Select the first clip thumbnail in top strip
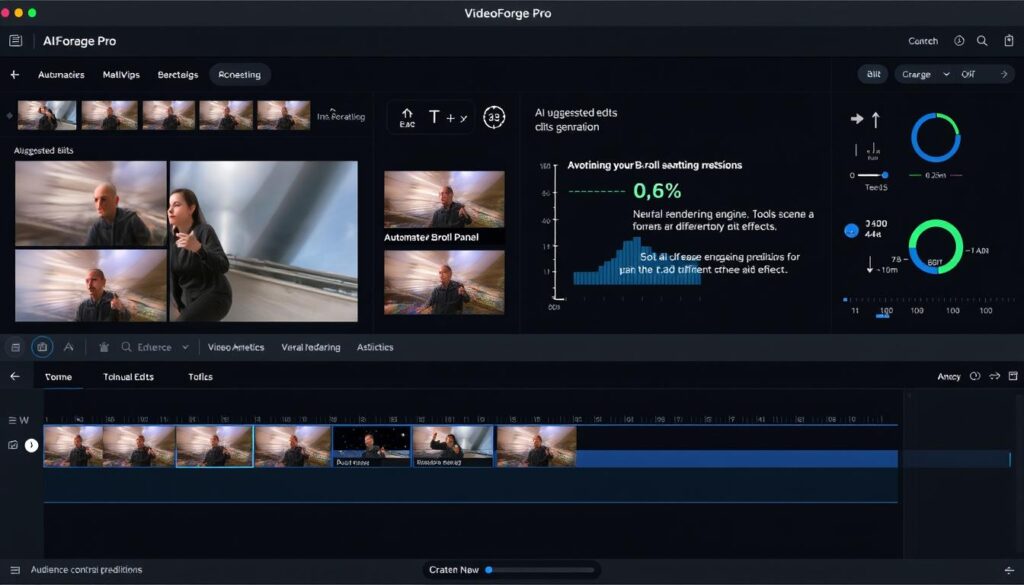The width and height of the screenshot is (1024, 585). (46, 116)
